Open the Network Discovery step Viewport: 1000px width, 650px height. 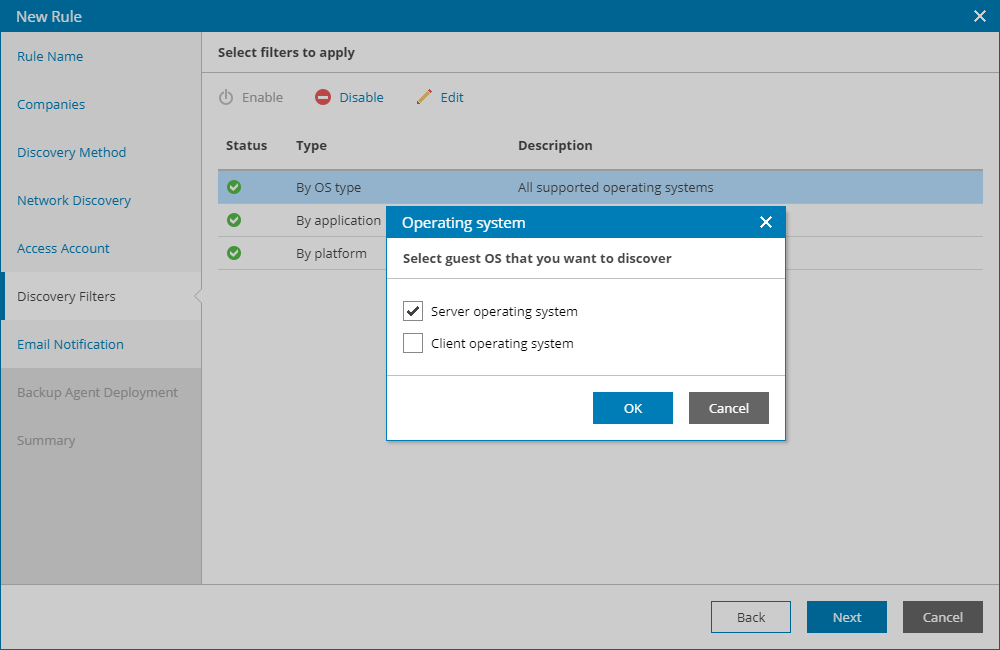[74, 200]
